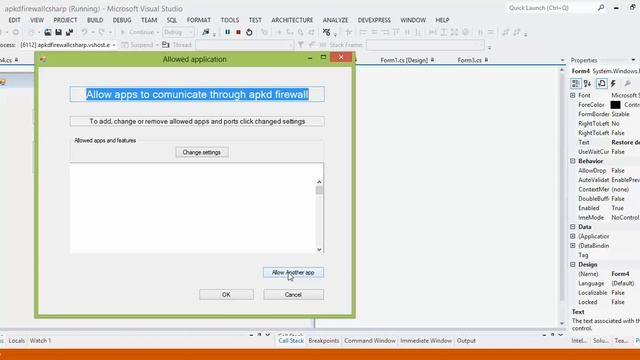Viewport: 640px width, 360px height.
Task: Click the Quick Launch search field
Action: [551, 8]
